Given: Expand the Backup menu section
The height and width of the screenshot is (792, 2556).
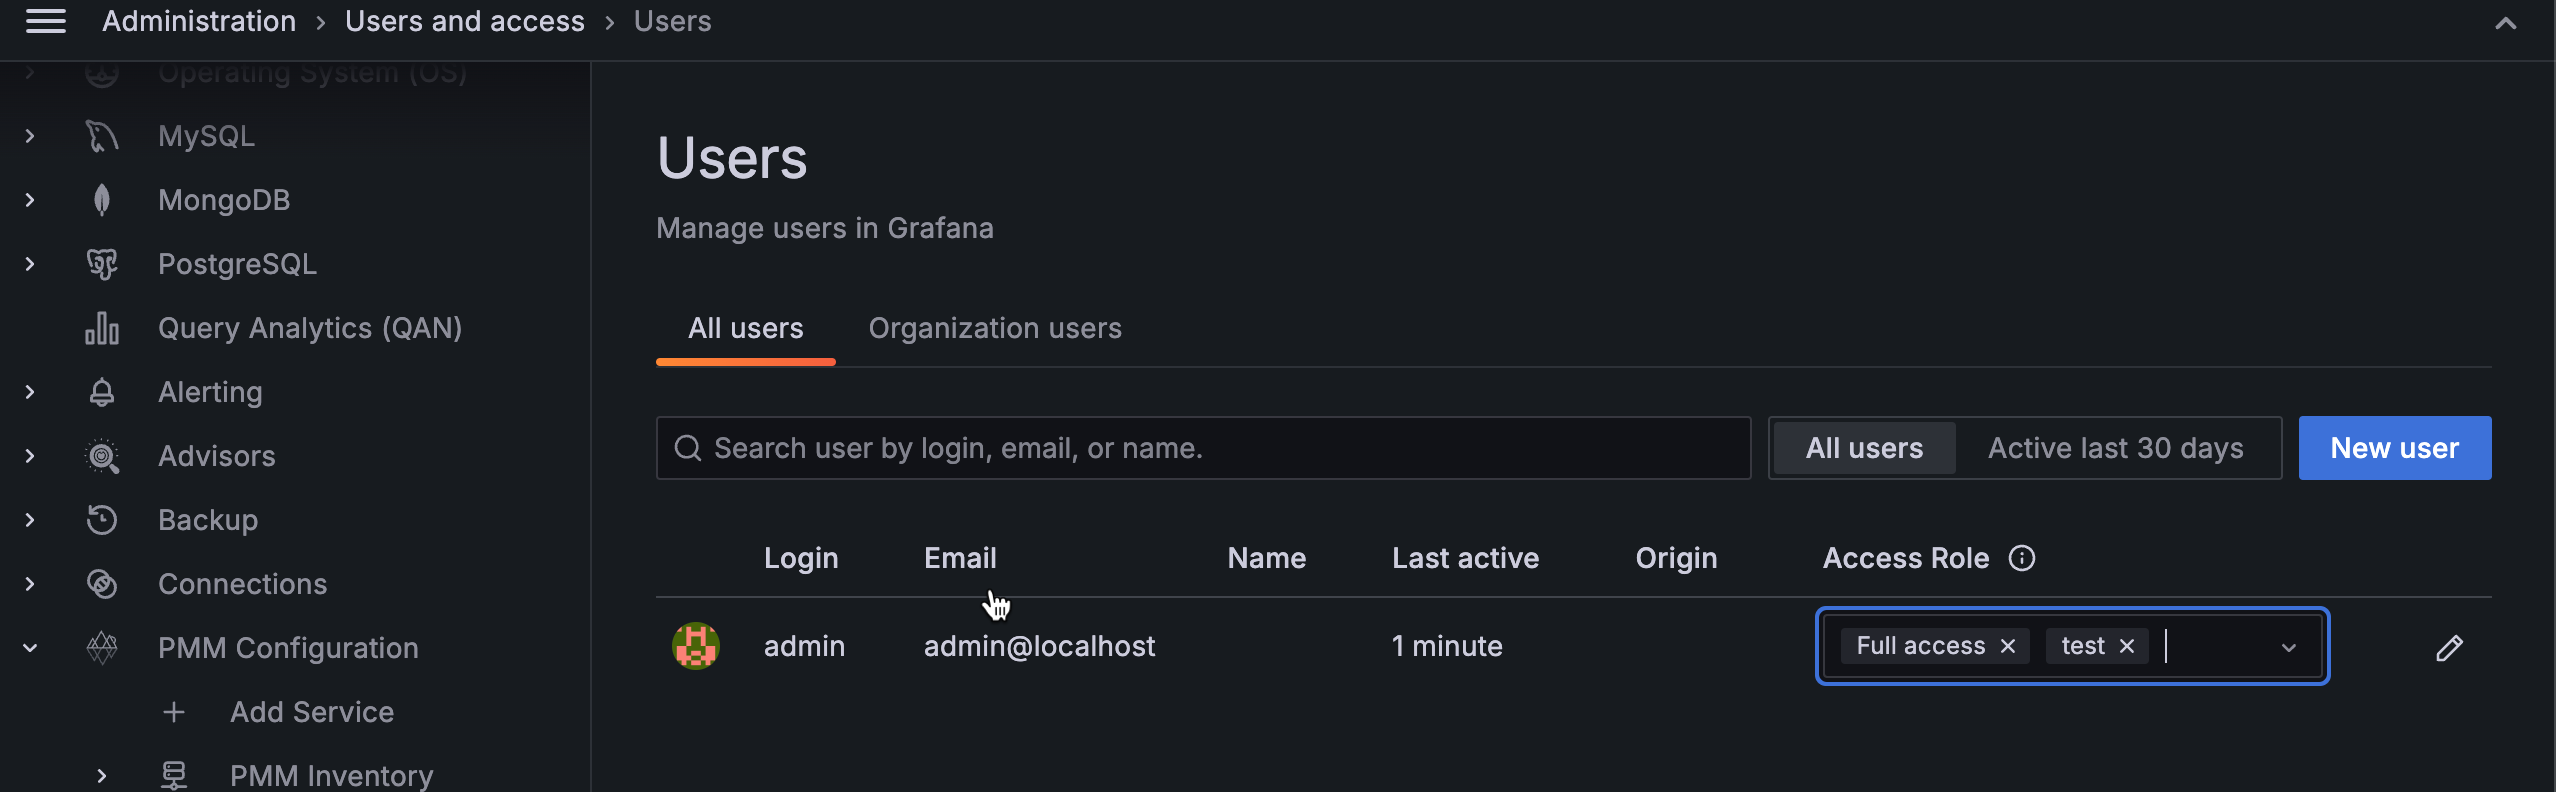Looking at the screenshot, I should (30, 520).
